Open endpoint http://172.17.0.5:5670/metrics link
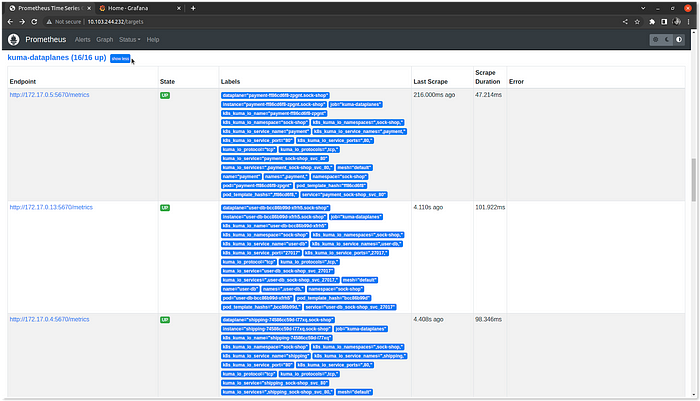 (49, 94)
